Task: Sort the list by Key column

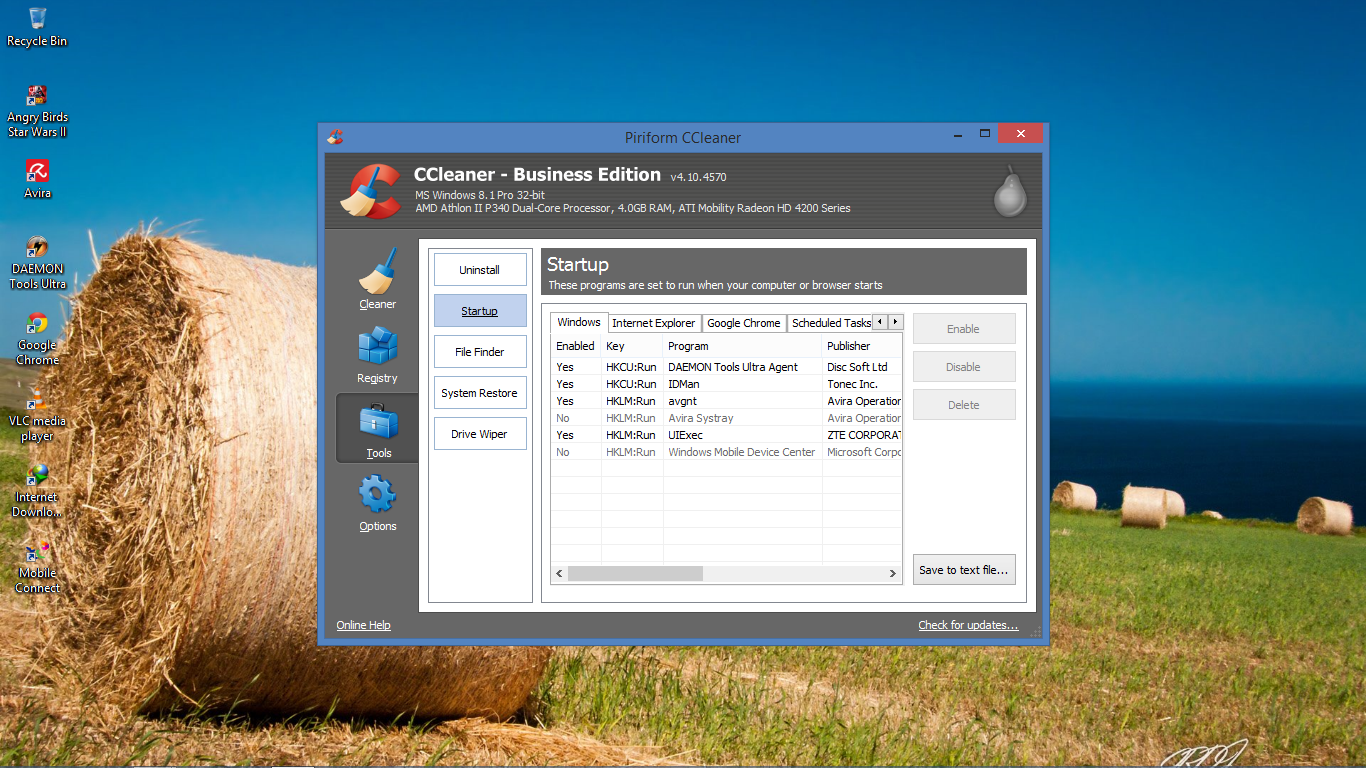Action: (632, 346)
